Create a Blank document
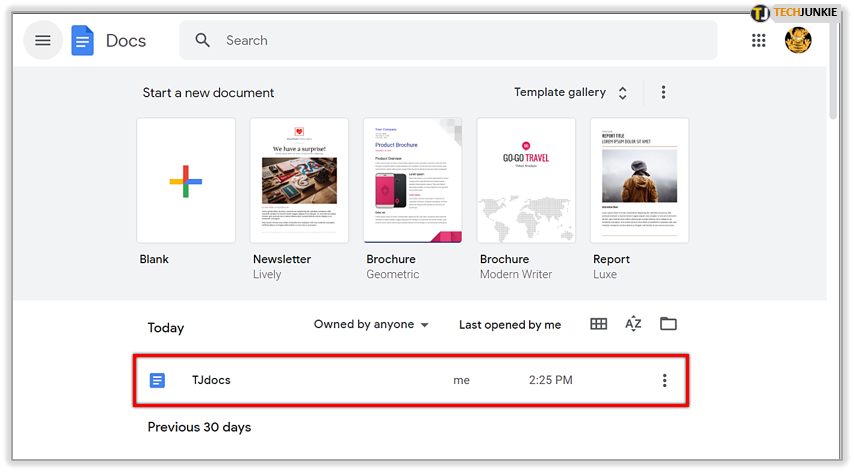 point(186,180)
